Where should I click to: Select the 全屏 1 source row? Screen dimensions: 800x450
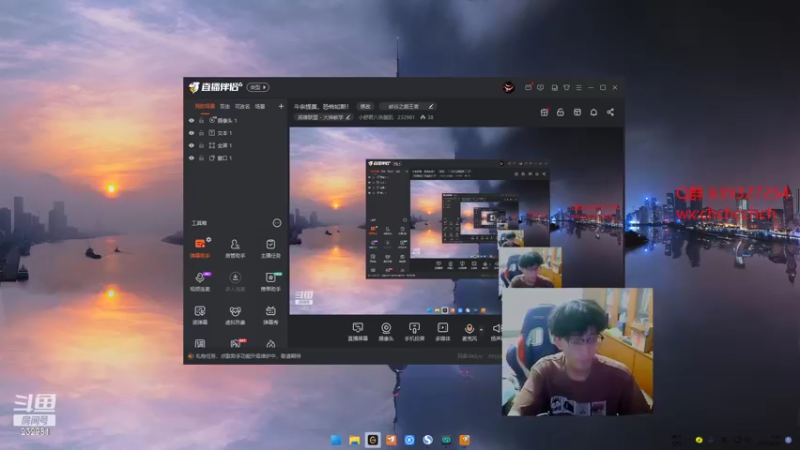(x=236, y=145)
